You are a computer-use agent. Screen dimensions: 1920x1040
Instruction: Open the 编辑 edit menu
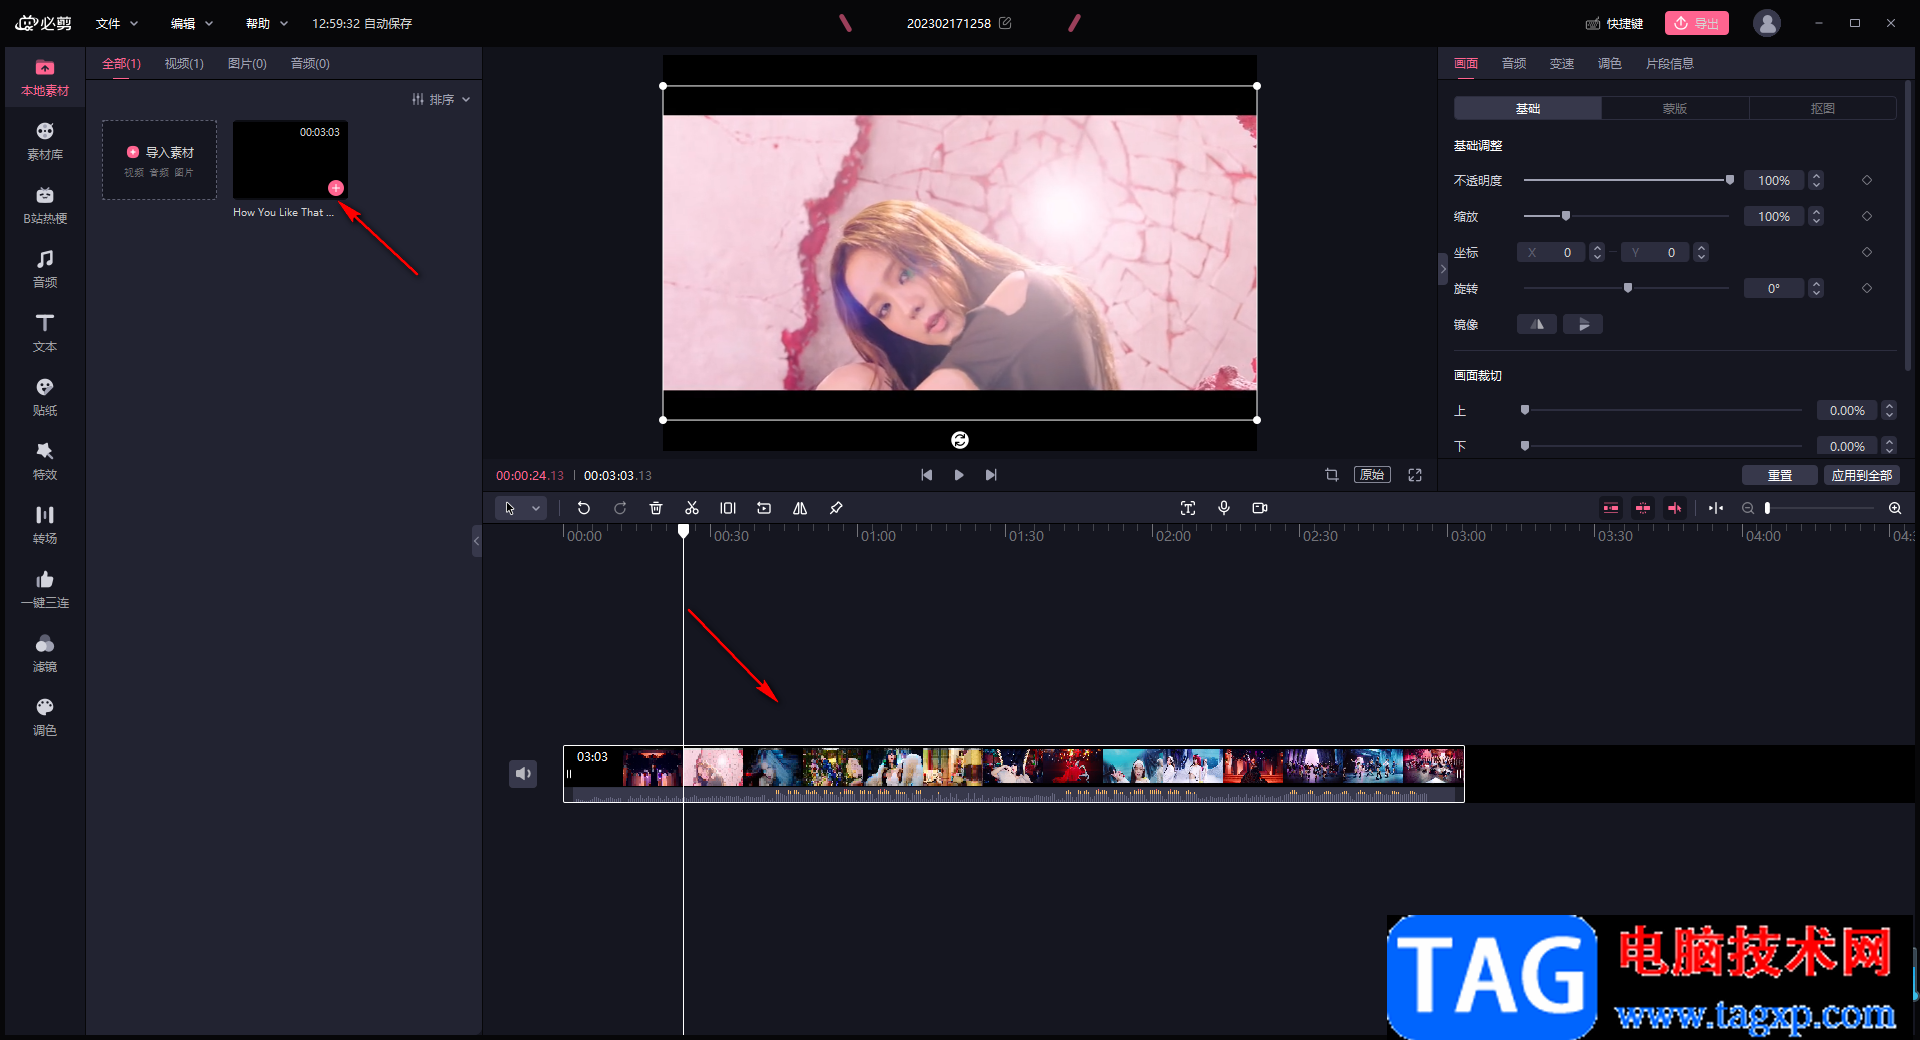[x=192, y=23]
